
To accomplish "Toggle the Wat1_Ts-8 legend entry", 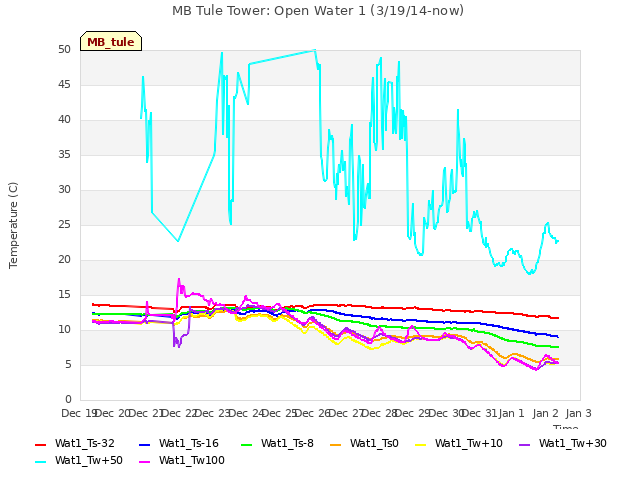I will coord(278,443).
